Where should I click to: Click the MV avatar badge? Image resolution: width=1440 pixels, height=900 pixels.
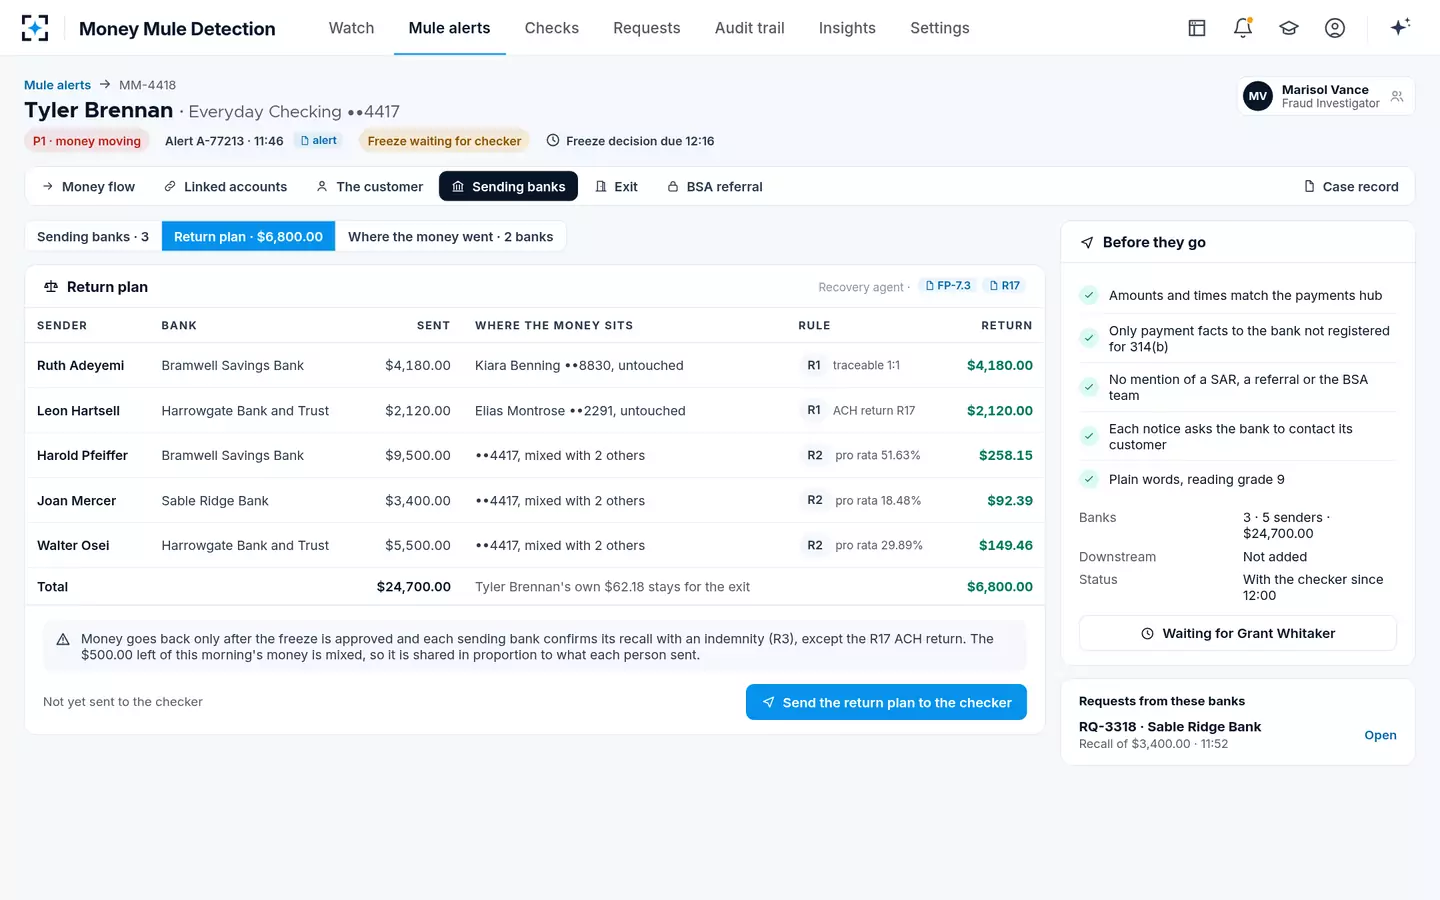pyautogui.click(x=1258, y=96)
